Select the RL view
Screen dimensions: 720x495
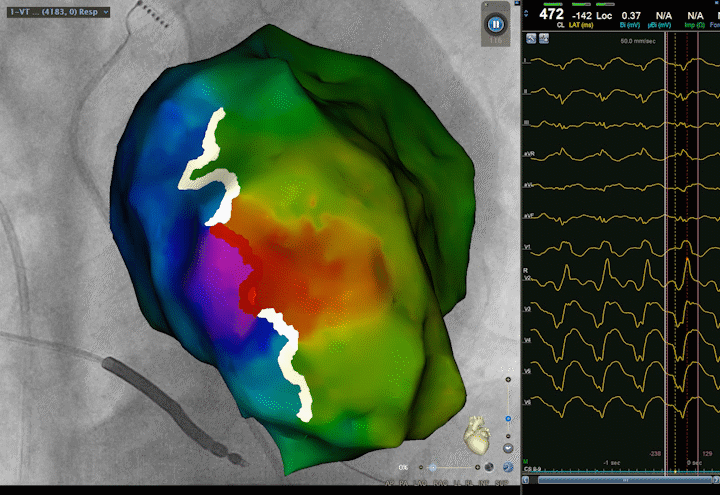(x=470, y=484)
